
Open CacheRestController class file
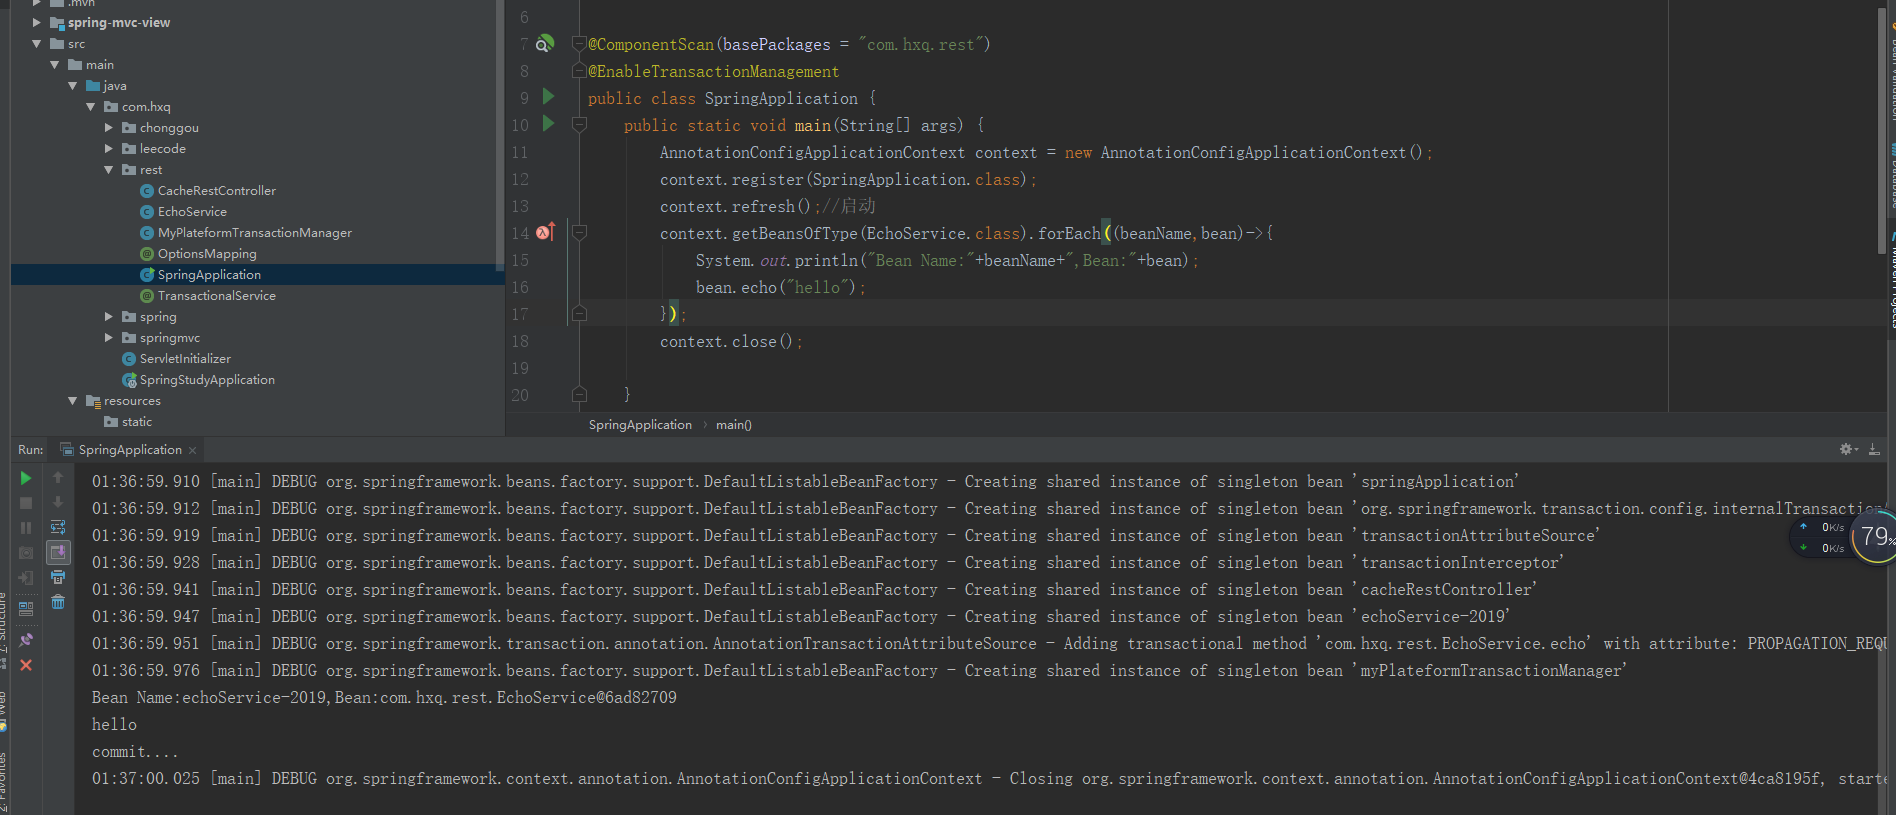pos(207,190)
